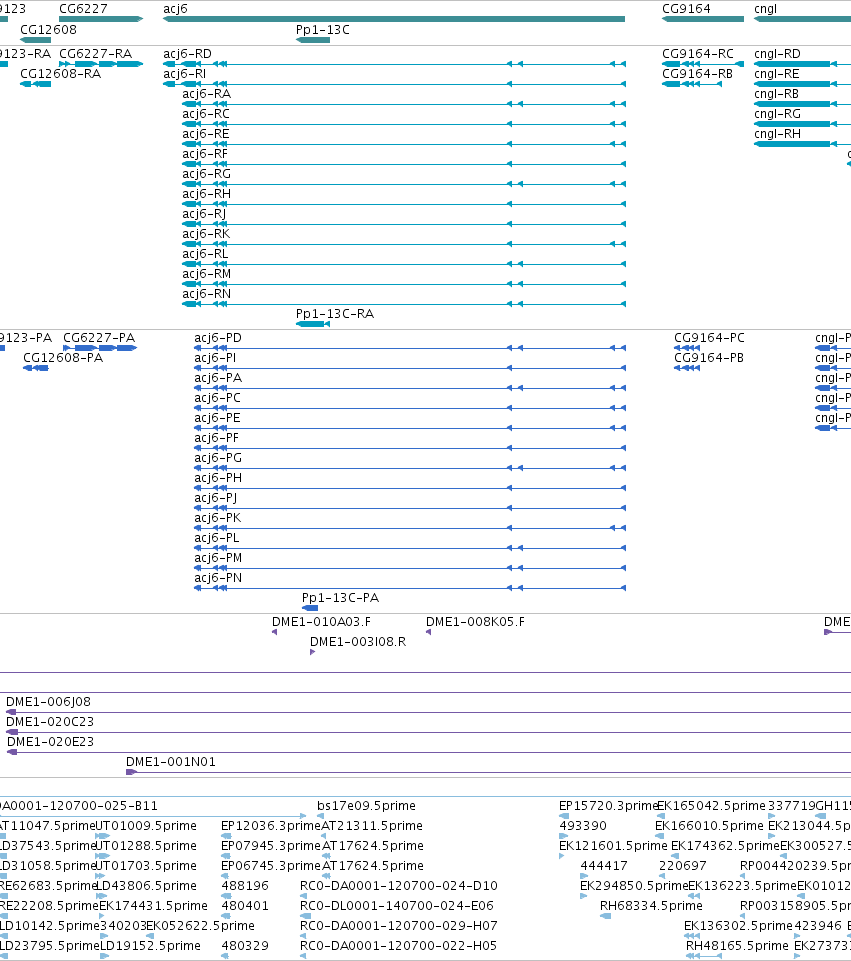Viewport: 851px width, 961px height.
Task: Click the acj6-RJ transcript label
Action: tap(204, 214)
